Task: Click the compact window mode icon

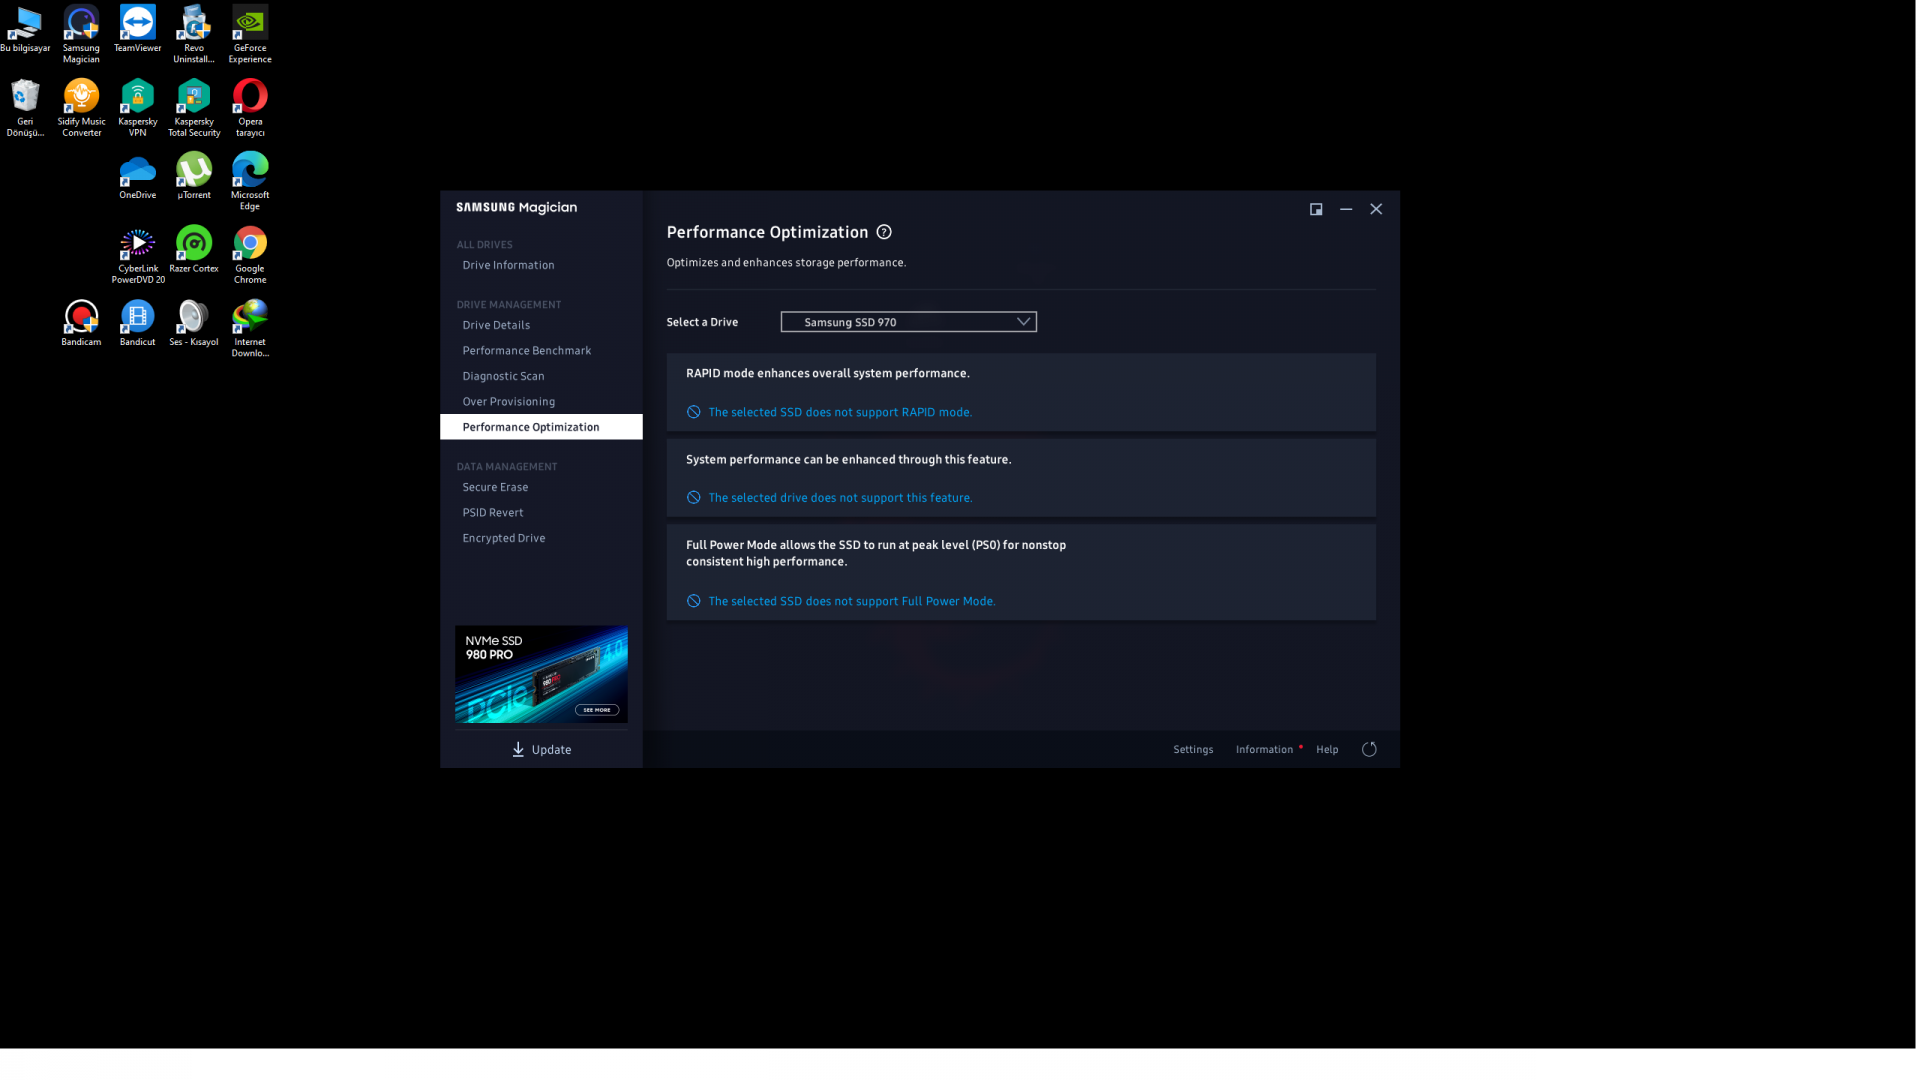Action: coord(1316,209)
